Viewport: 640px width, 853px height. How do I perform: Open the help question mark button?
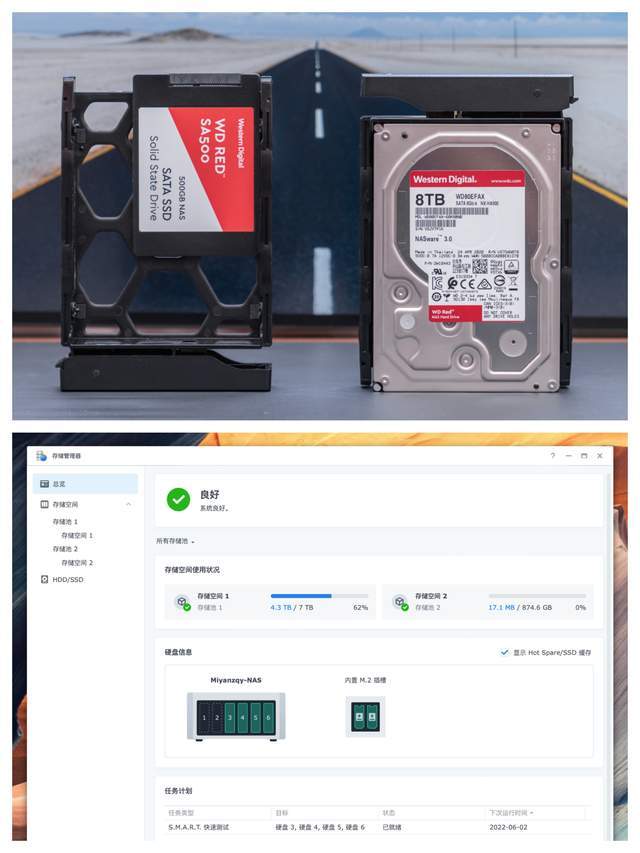point(553,456)
